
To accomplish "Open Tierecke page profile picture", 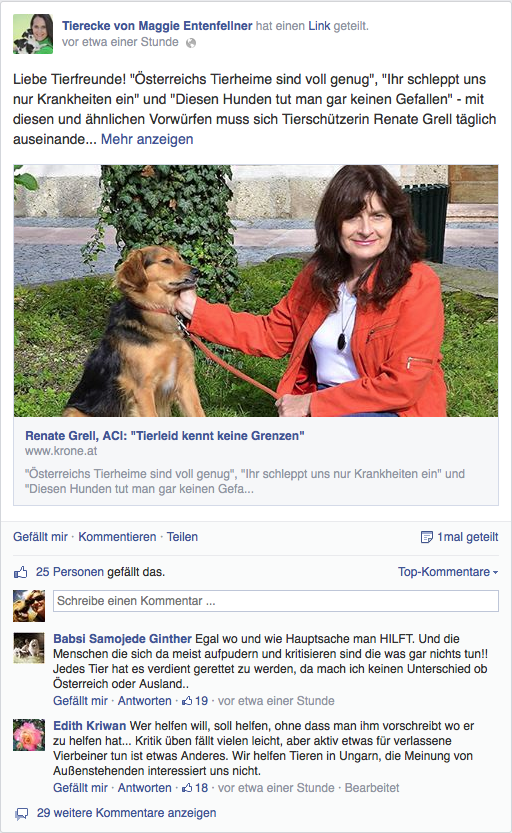I will (33, 34).
